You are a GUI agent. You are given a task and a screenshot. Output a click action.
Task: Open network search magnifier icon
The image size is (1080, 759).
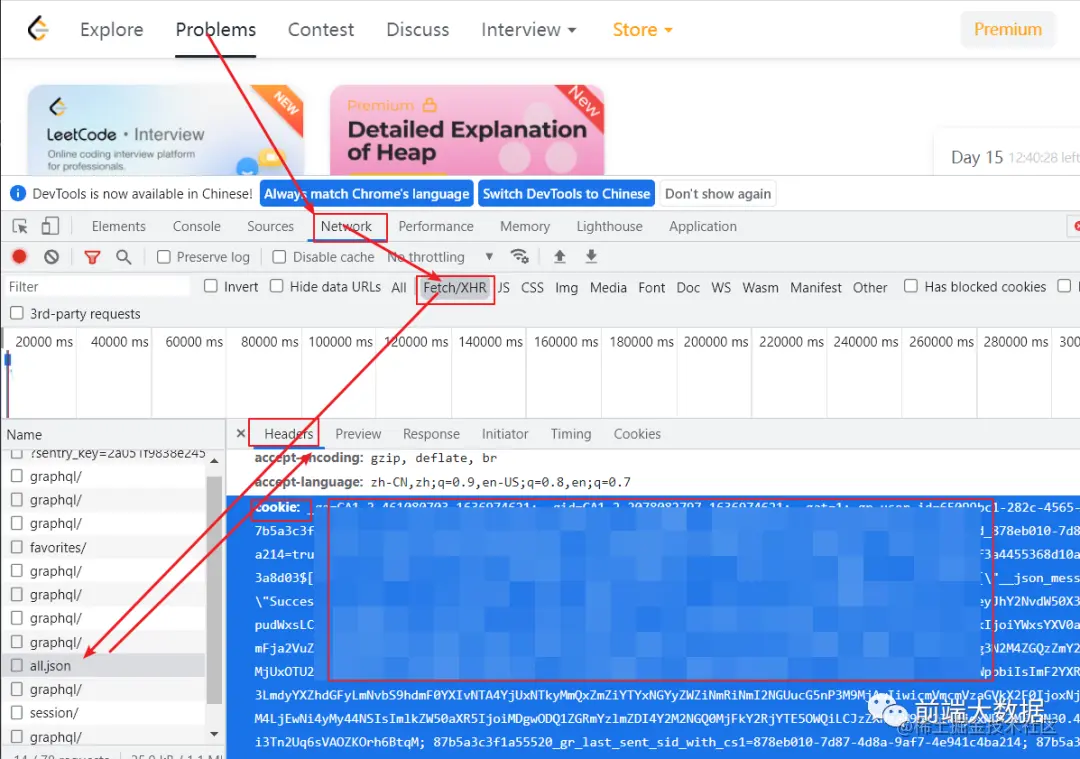pos(123,257)
